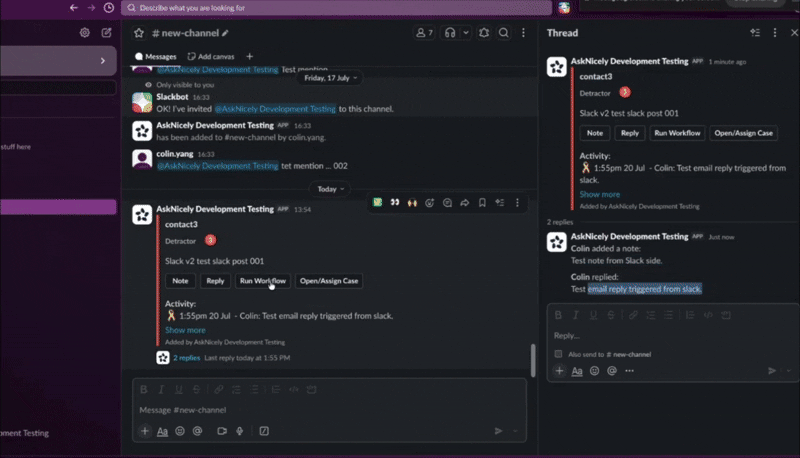
Task: Insert a code block in channel composer
Action: (311, 390)
